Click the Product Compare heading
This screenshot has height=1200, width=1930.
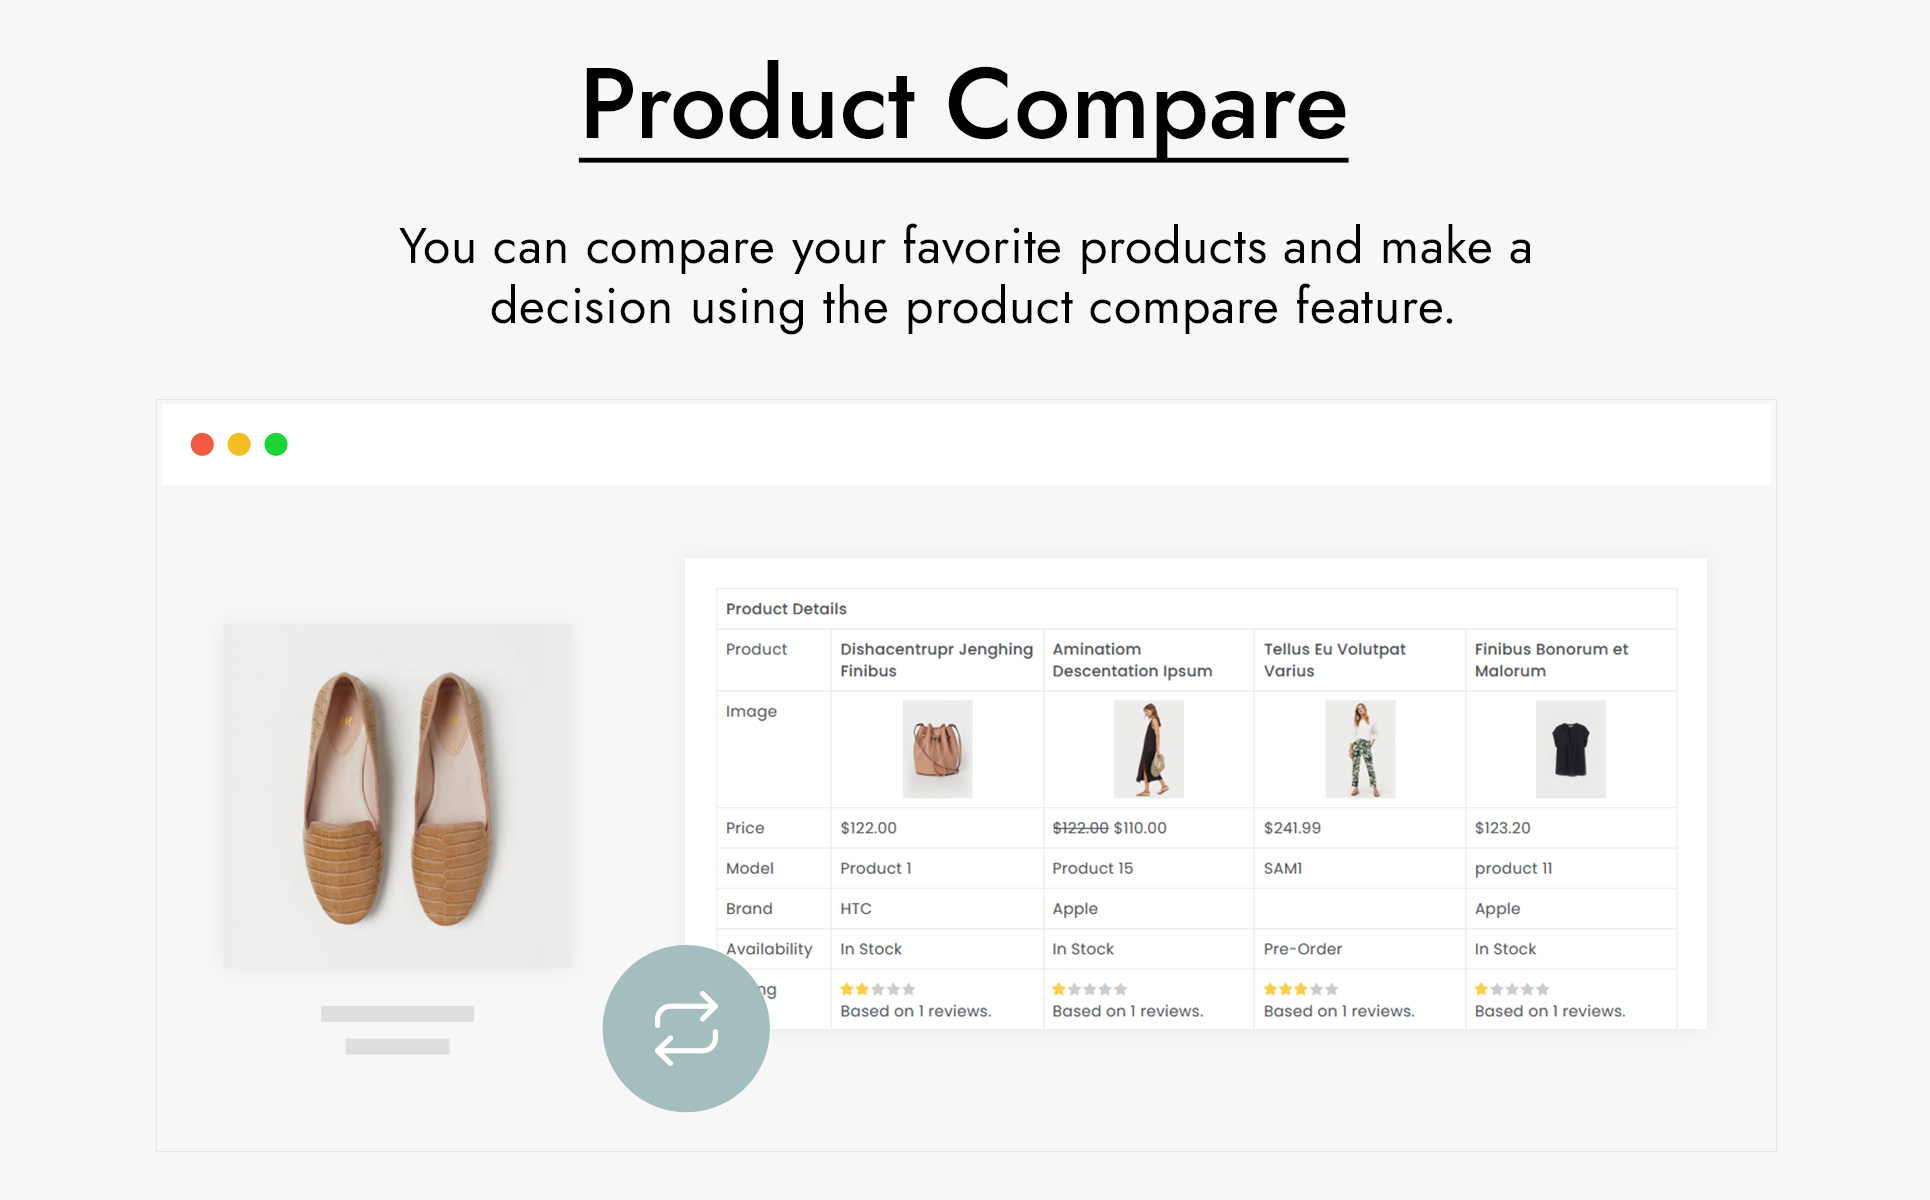coord(964,106)
